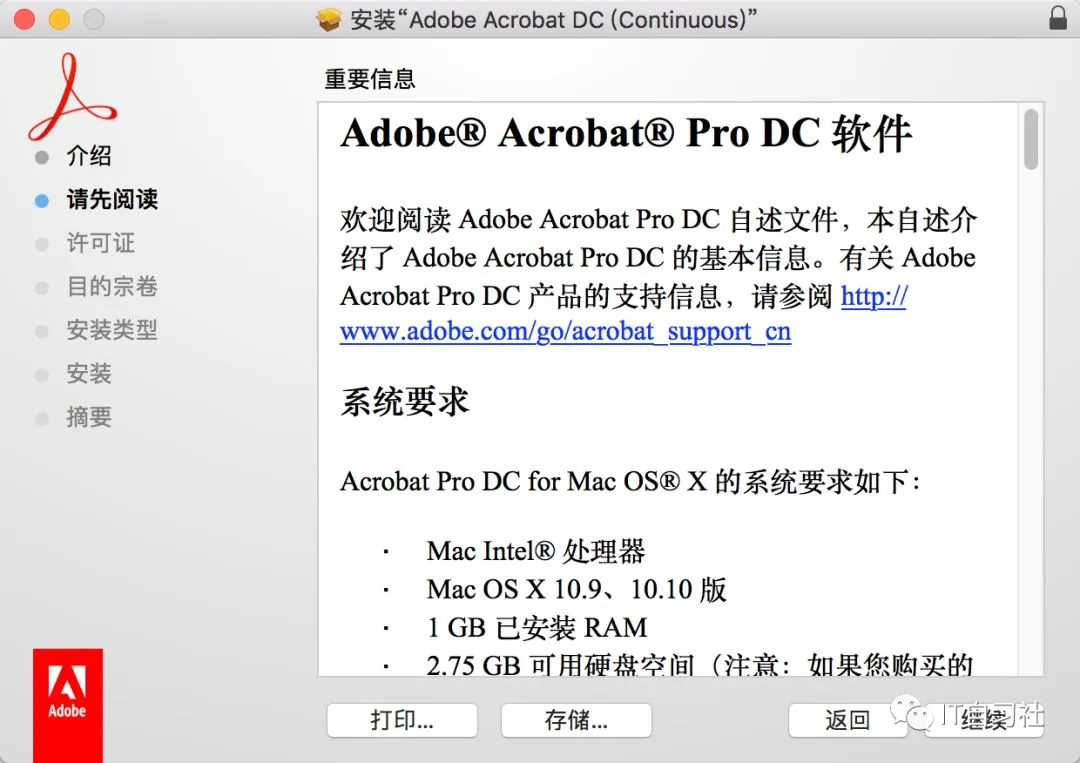This screenshot has height=763, width=1080.
Task: Click the Adobe Acrobat Pro DC 软件 title
Action: (626, 134)
